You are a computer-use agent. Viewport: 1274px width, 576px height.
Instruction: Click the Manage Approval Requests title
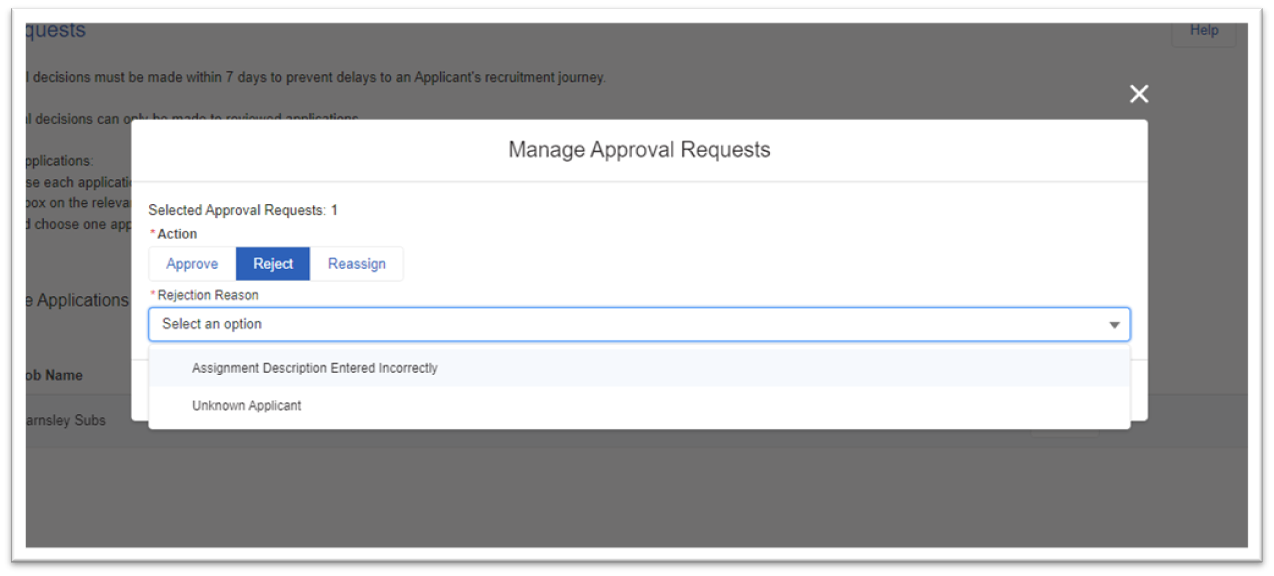tap(639, 149)
